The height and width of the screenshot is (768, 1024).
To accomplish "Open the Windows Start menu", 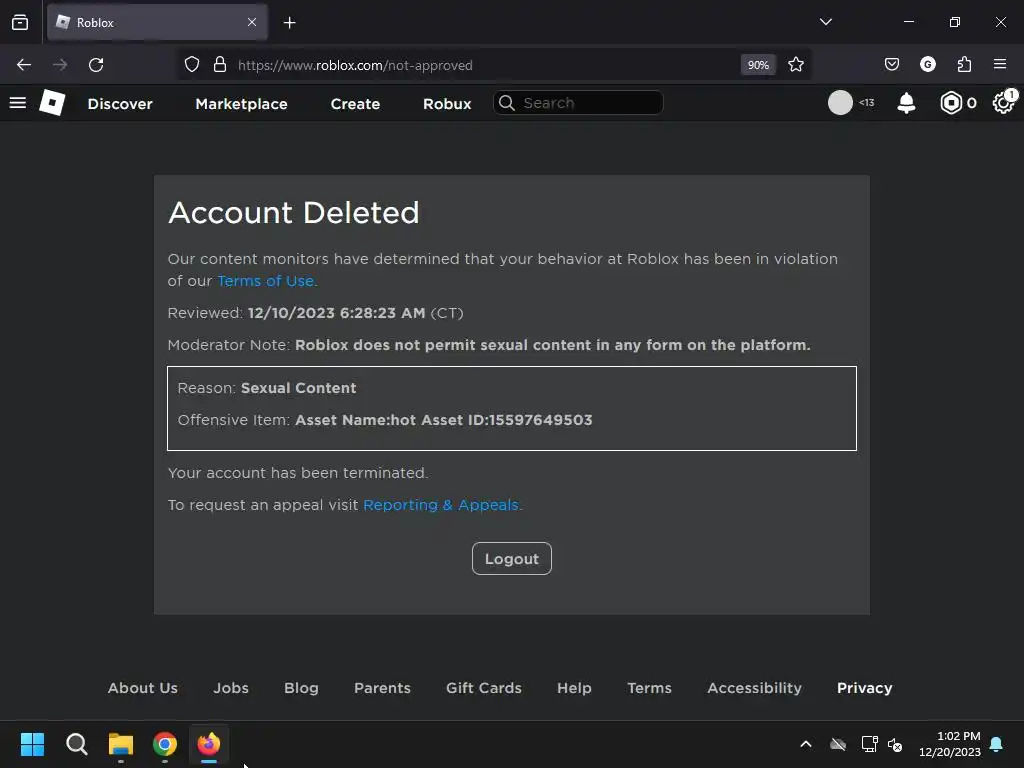I will coord(32,744).
